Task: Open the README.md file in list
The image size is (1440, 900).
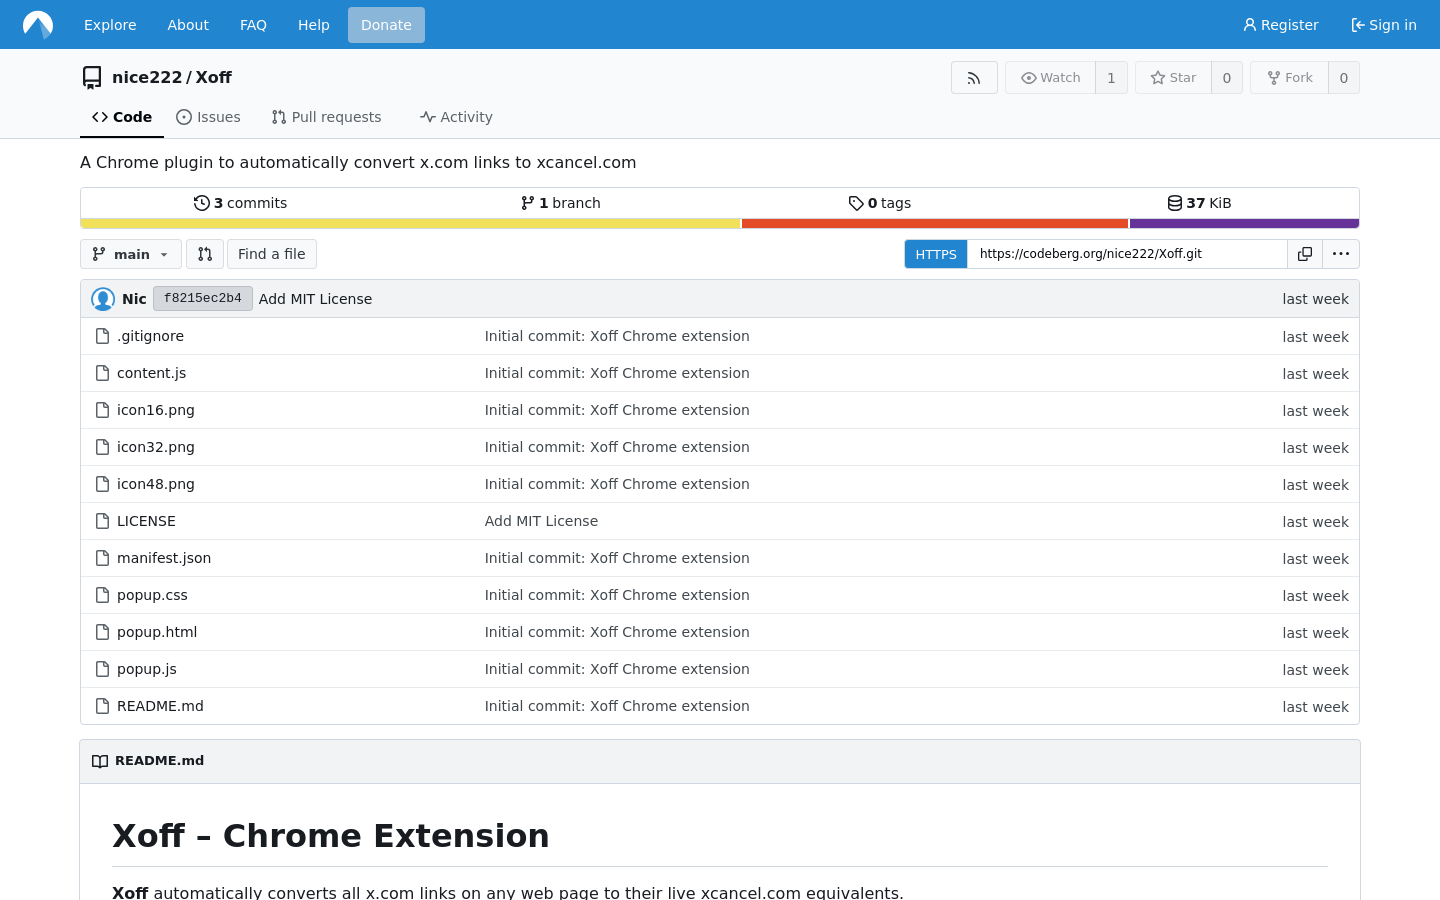Action: click(160, 706)
